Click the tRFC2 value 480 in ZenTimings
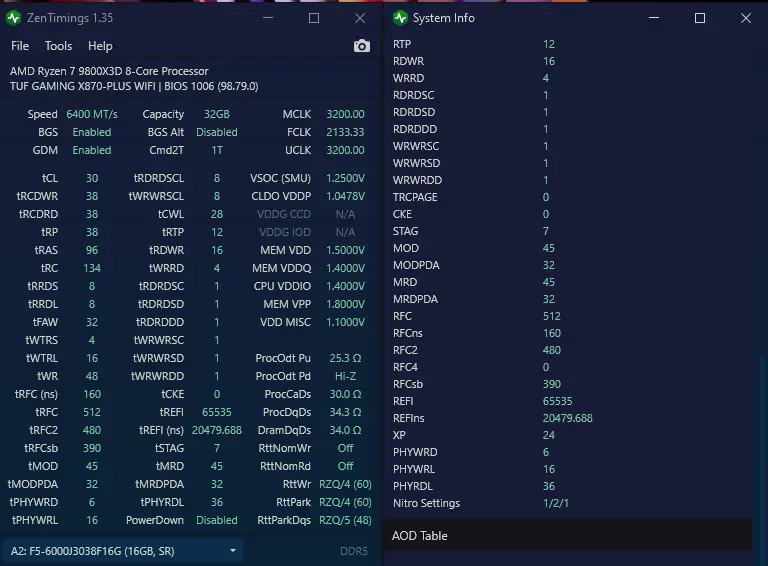The height and width of the screenshot is (566, 768). pyautogui.click(x=92, y=430)
